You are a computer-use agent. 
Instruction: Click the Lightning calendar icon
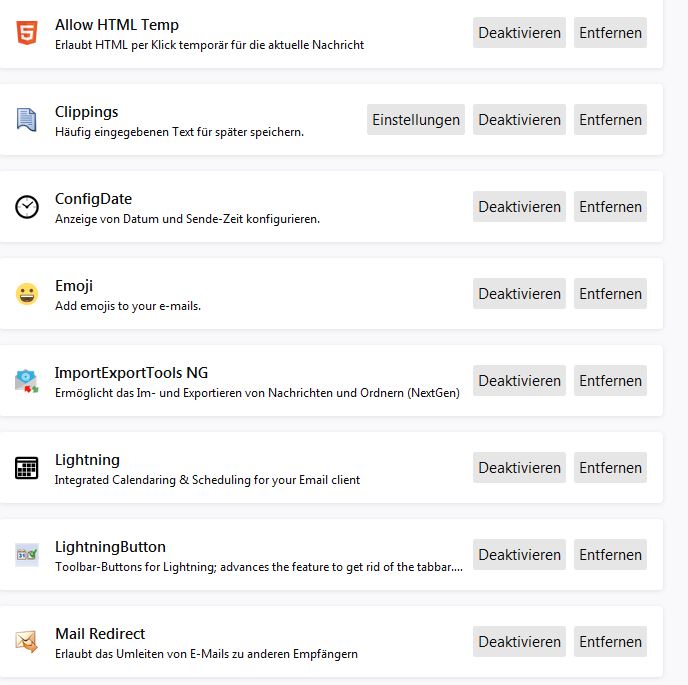point(27,468)
